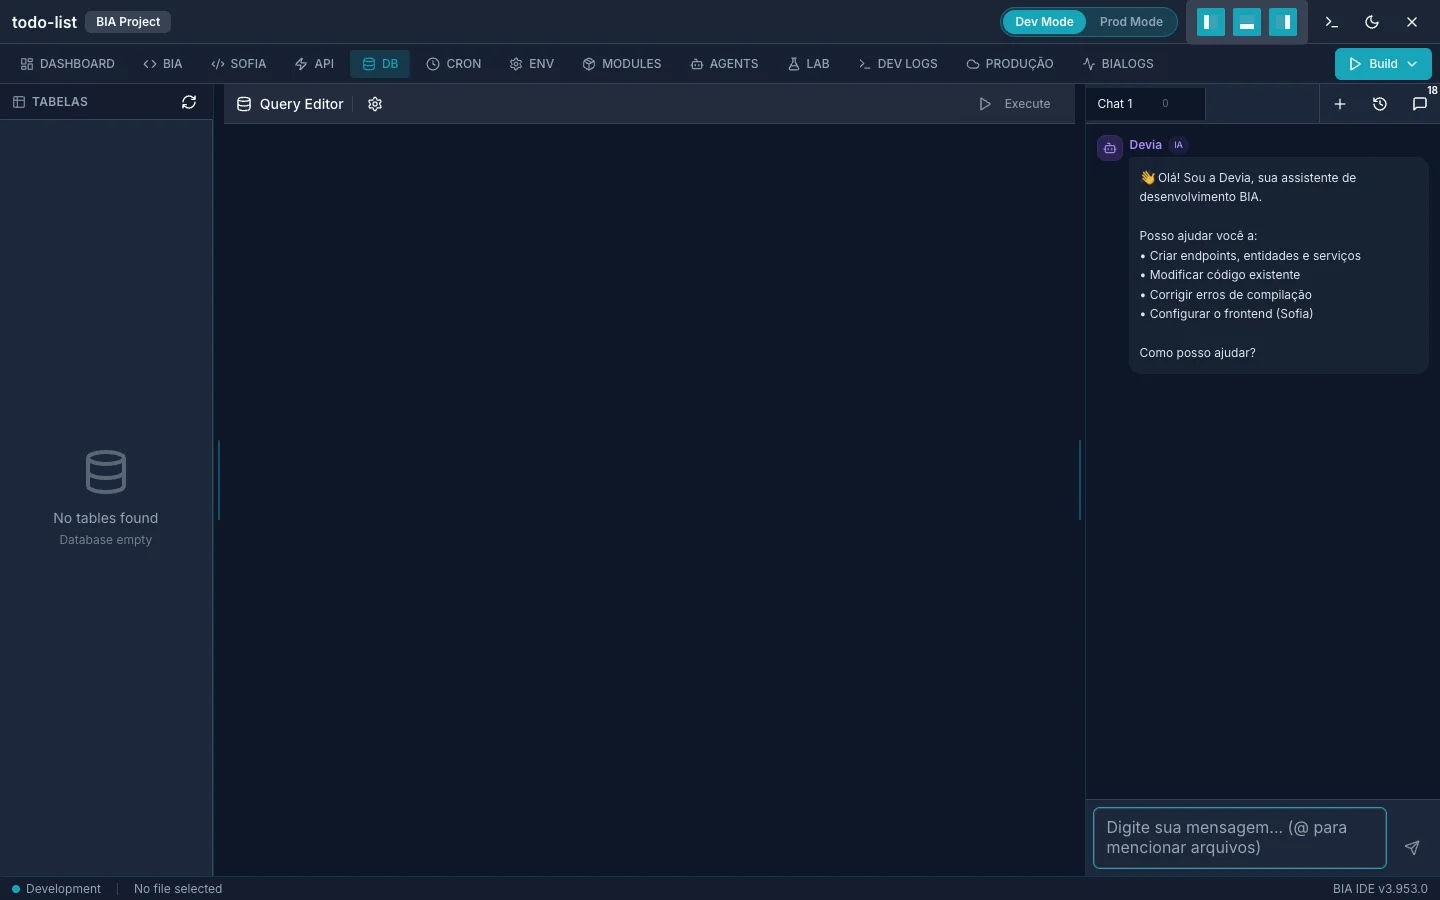This screenshot has width=1440, height=900.
Task: Open the BIA Project selector badge
Action: pos(128,22)
